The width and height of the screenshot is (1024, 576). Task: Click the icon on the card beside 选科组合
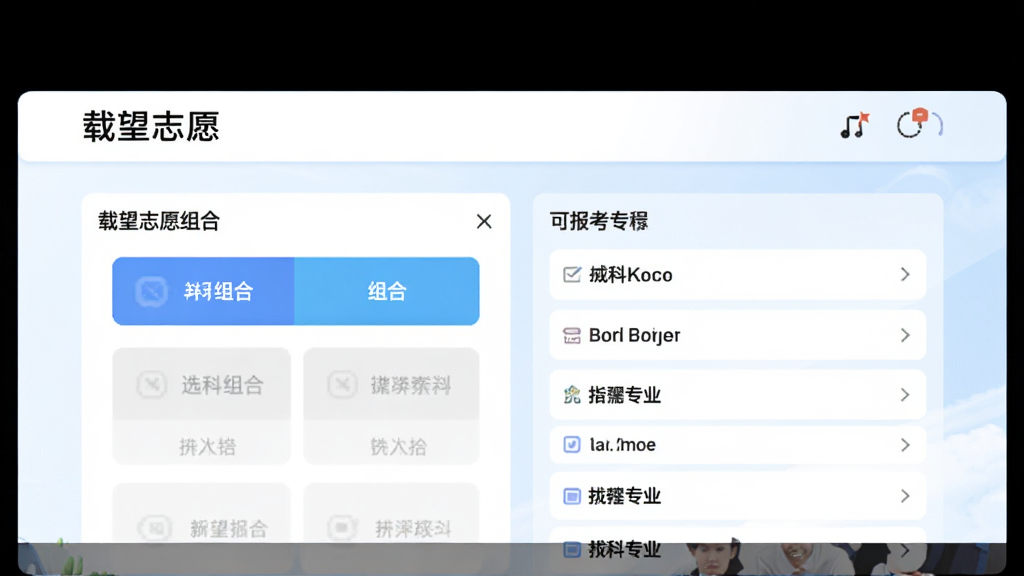click(342, 385)
